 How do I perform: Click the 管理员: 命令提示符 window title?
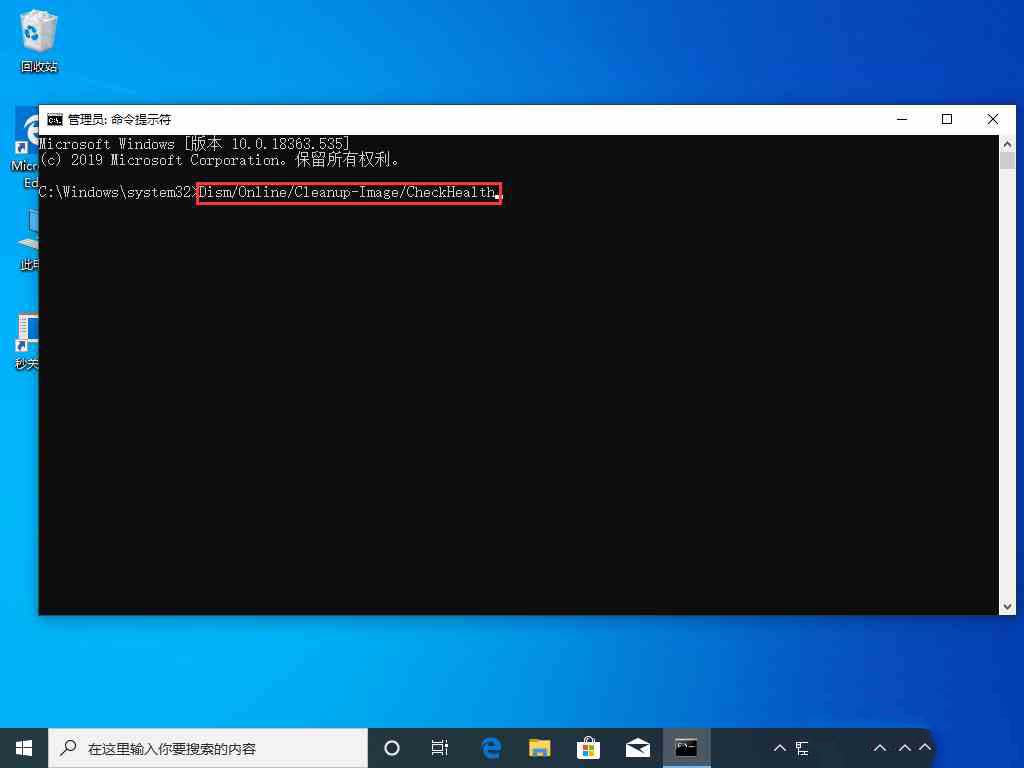click(x=120, y=120)
